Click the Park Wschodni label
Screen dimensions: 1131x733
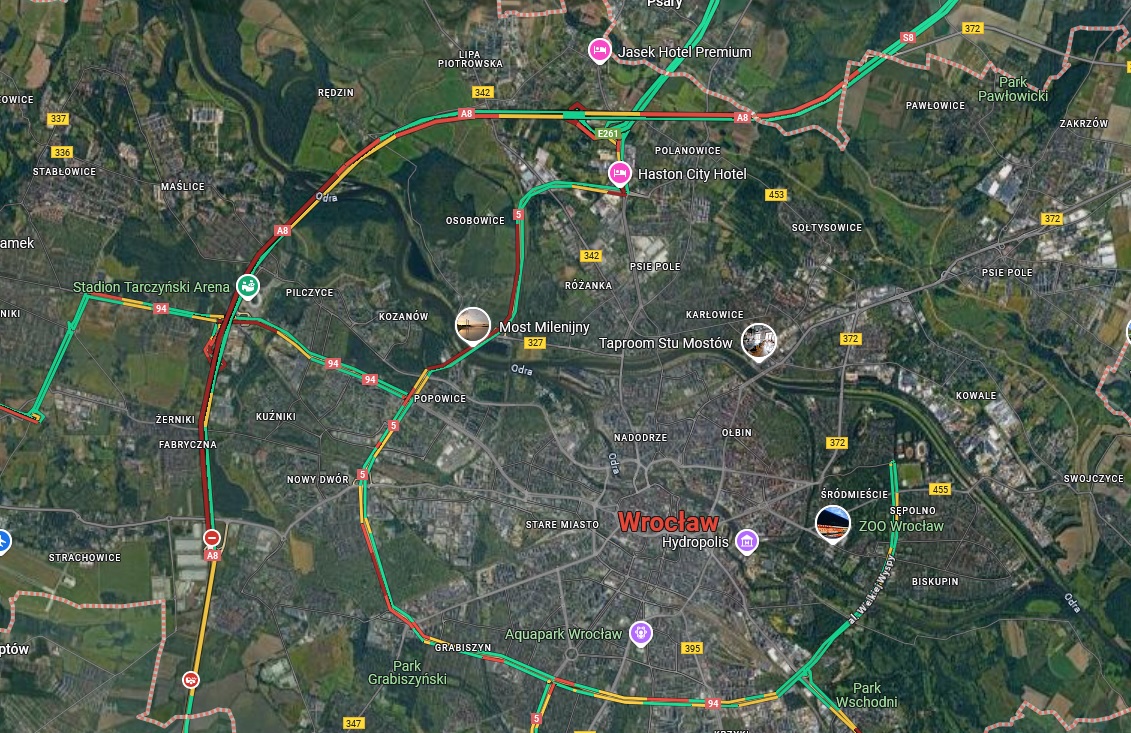coord(867,695)
